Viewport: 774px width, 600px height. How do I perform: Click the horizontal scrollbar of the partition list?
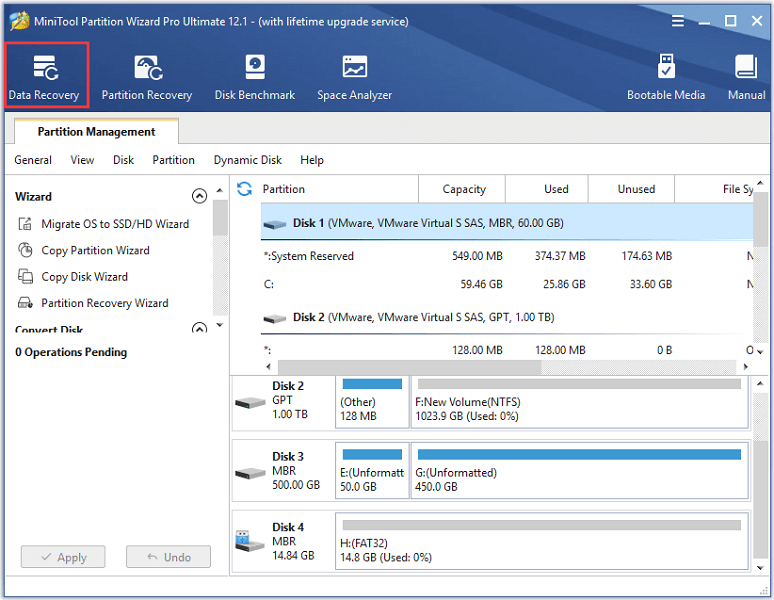click(410, 367)
